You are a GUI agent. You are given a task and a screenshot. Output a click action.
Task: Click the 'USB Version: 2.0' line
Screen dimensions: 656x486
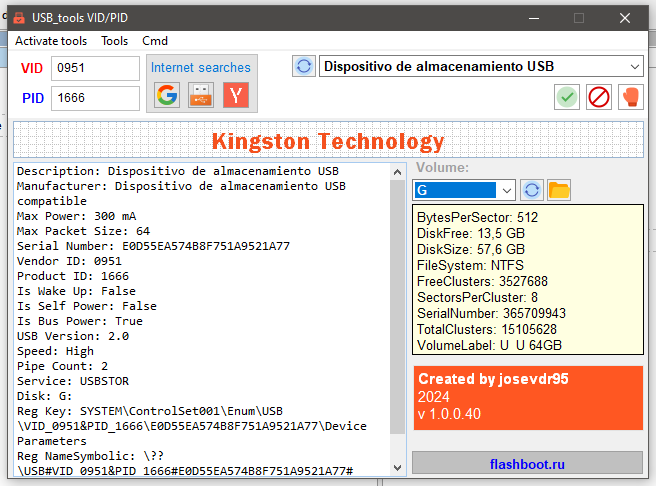click(x=73, y=336)
